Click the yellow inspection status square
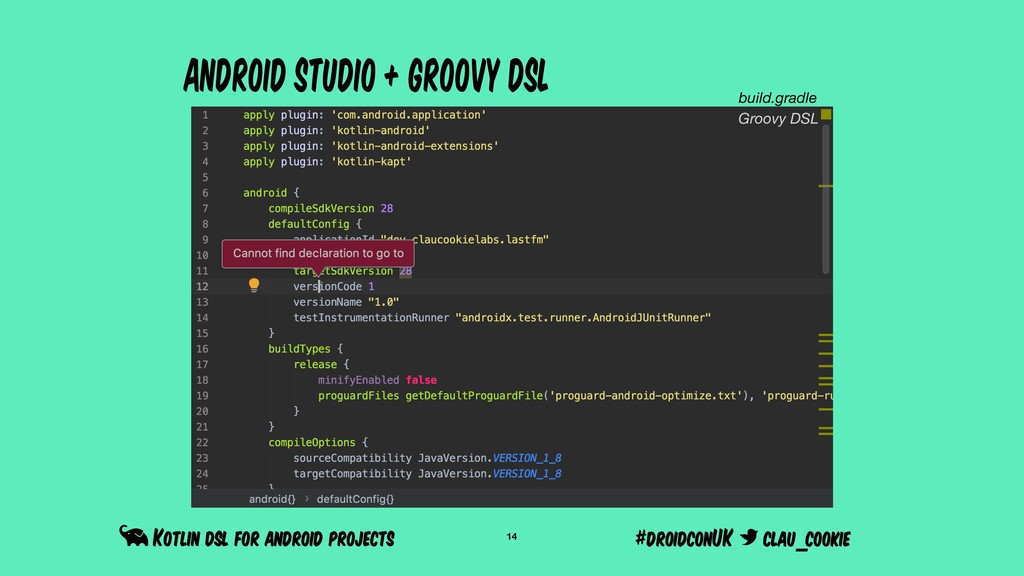 [x=826, y=114]
